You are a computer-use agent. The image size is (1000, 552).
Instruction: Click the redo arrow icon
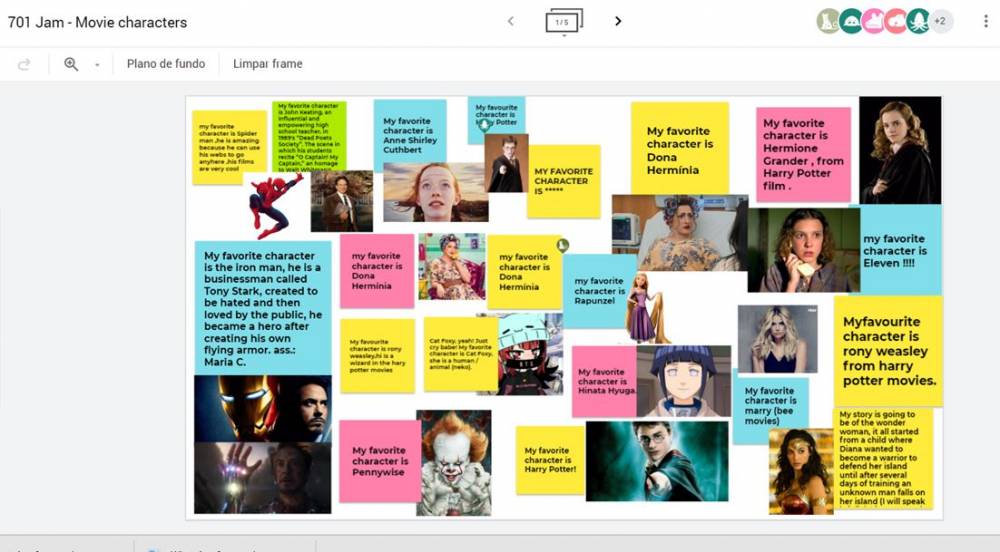[x=24, y=64]
